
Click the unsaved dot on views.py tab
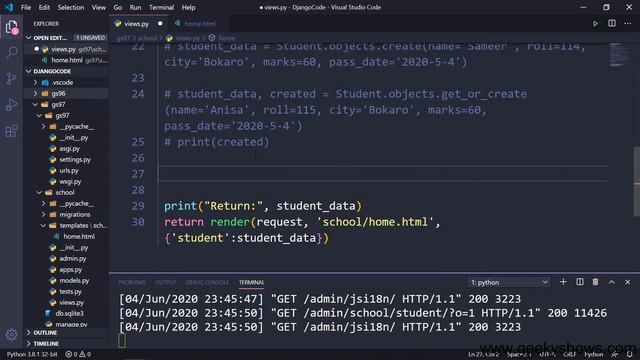tap(160, 24)
